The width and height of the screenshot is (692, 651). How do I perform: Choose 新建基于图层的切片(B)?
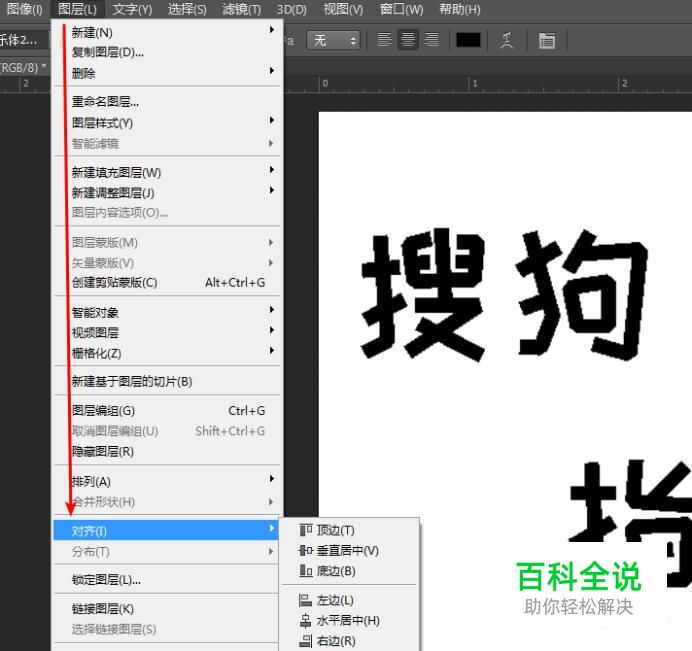(167, 381)
